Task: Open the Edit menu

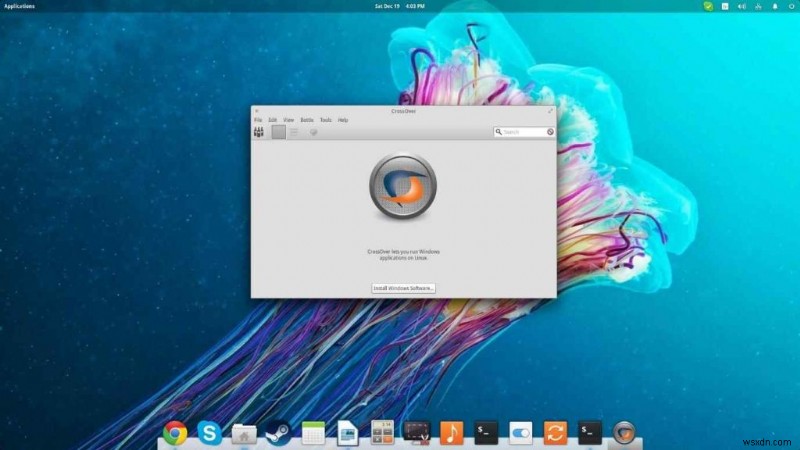Action: coord(272,120)
